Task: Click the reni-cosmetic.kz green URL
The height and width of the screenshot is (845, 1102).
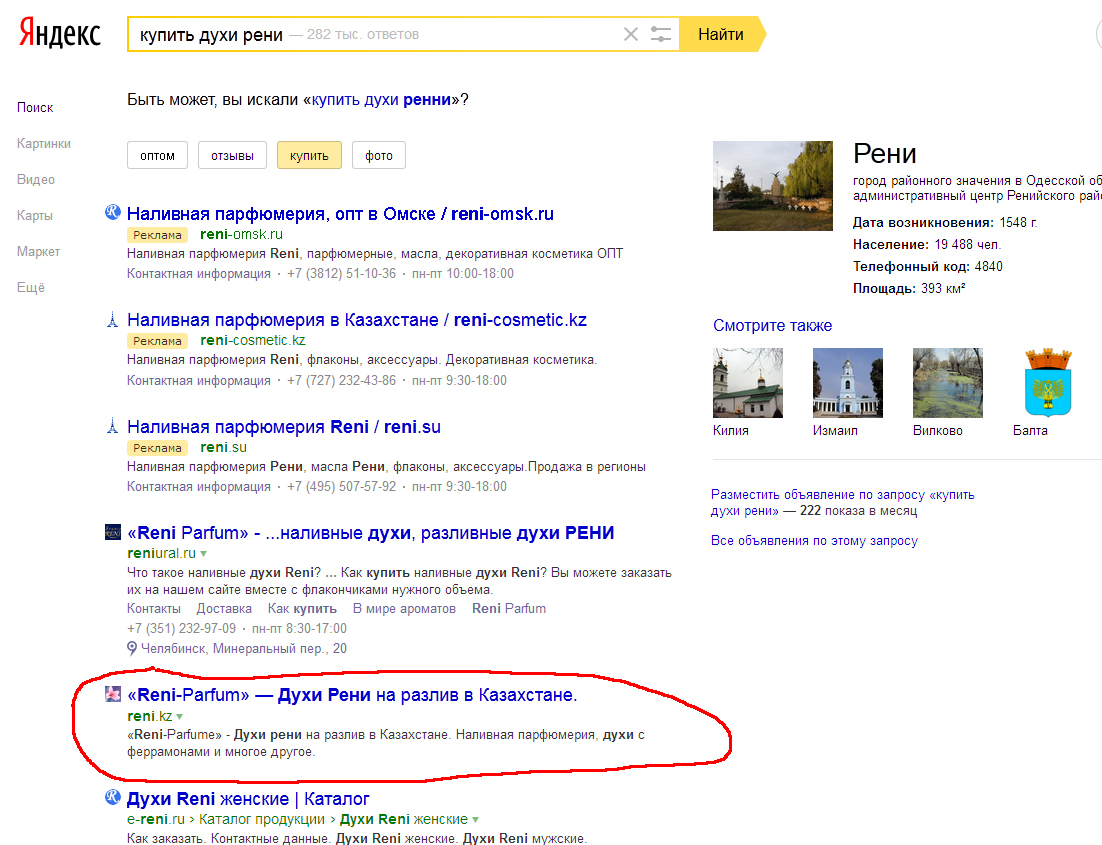Action: coord(253,340)
